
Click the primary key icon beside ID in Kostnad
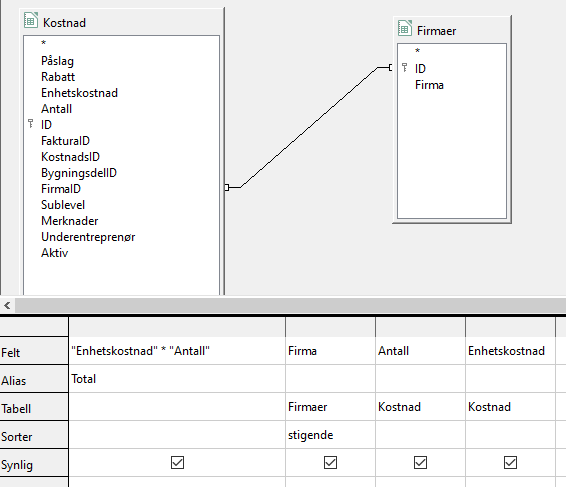31,124
